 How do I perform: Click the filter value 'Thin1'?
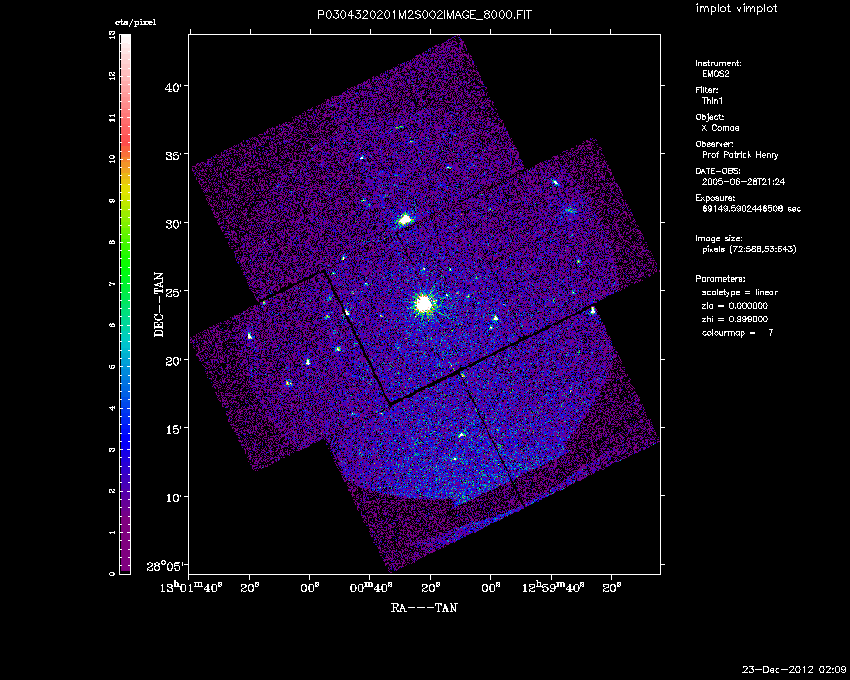(x=712, y=101)
